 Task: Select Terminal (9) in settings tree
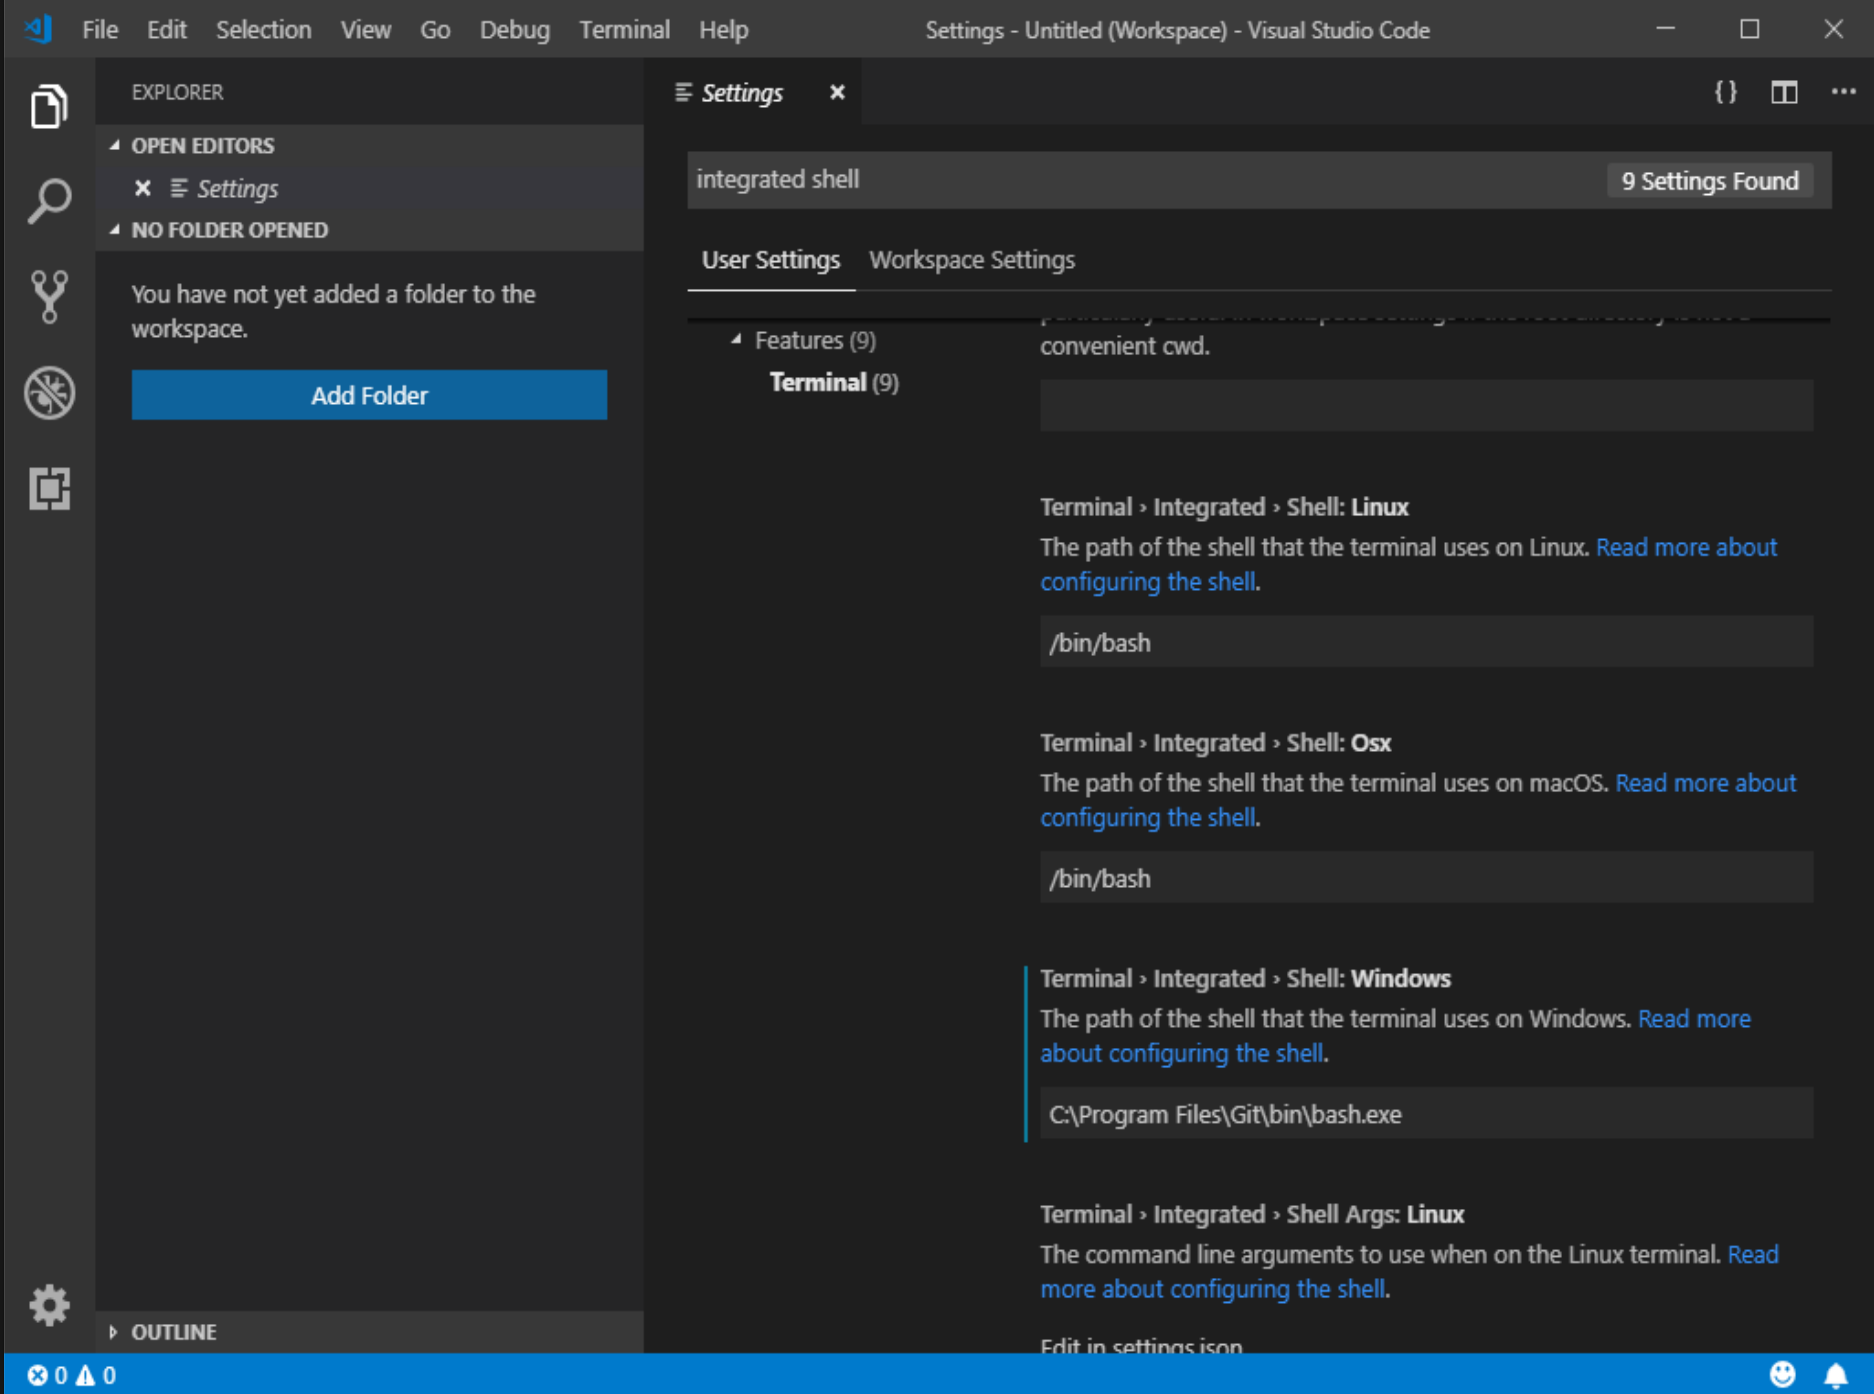click(x=833, y=383)
